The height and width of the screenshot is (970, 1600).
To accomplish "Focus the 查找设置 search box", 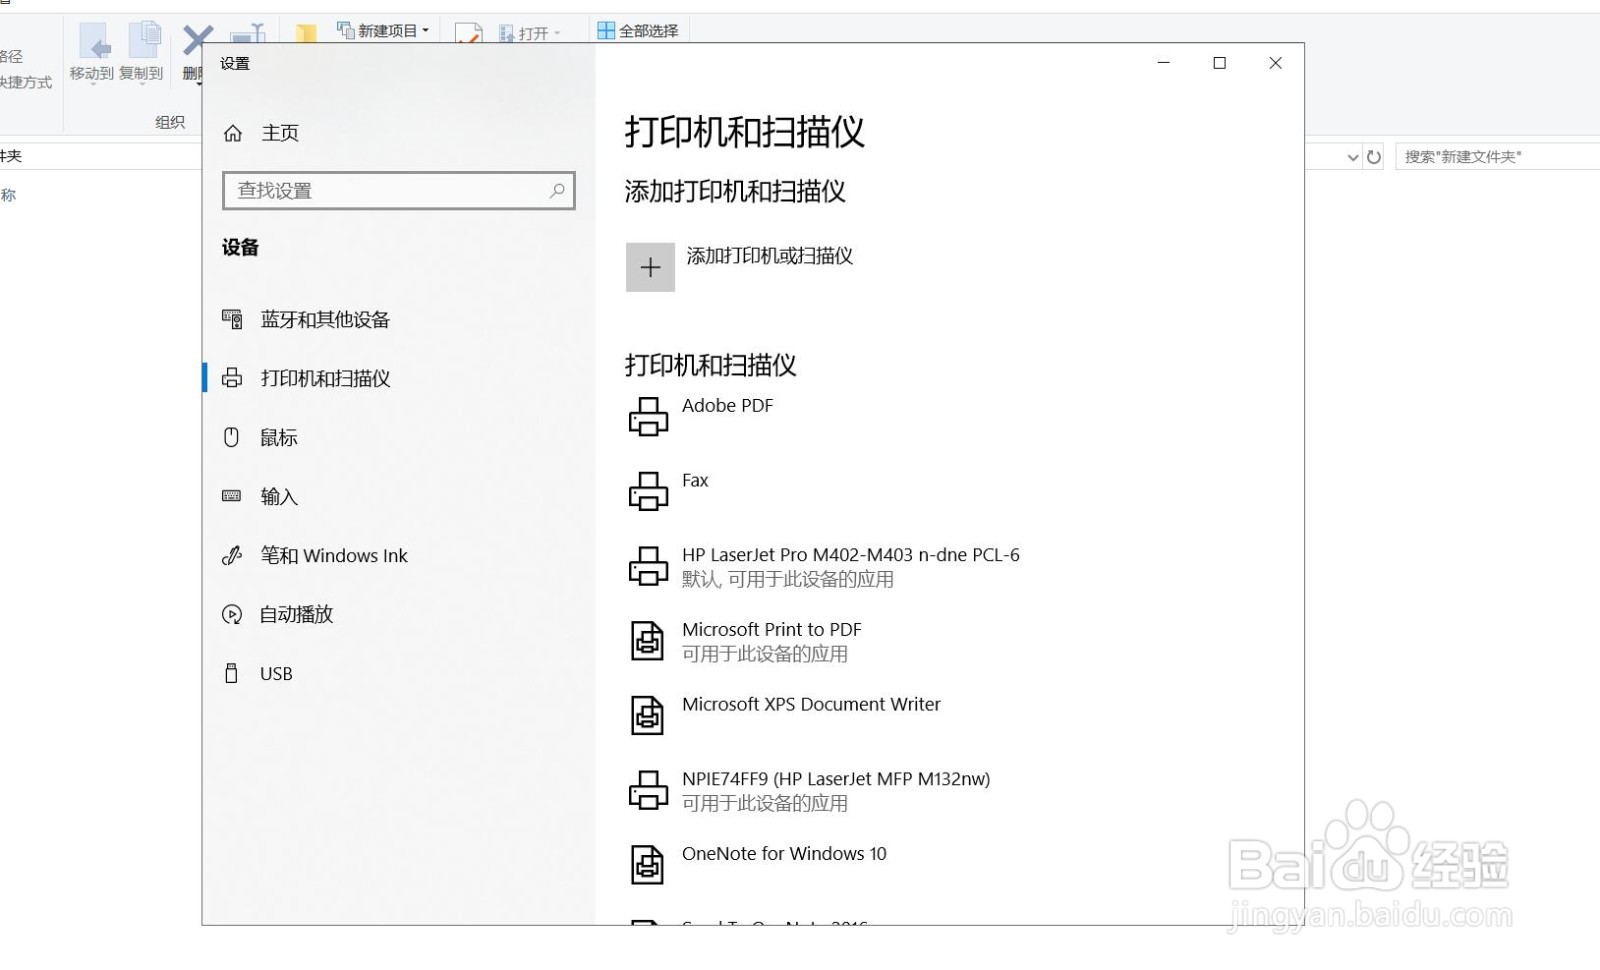I will pos(399,190).
